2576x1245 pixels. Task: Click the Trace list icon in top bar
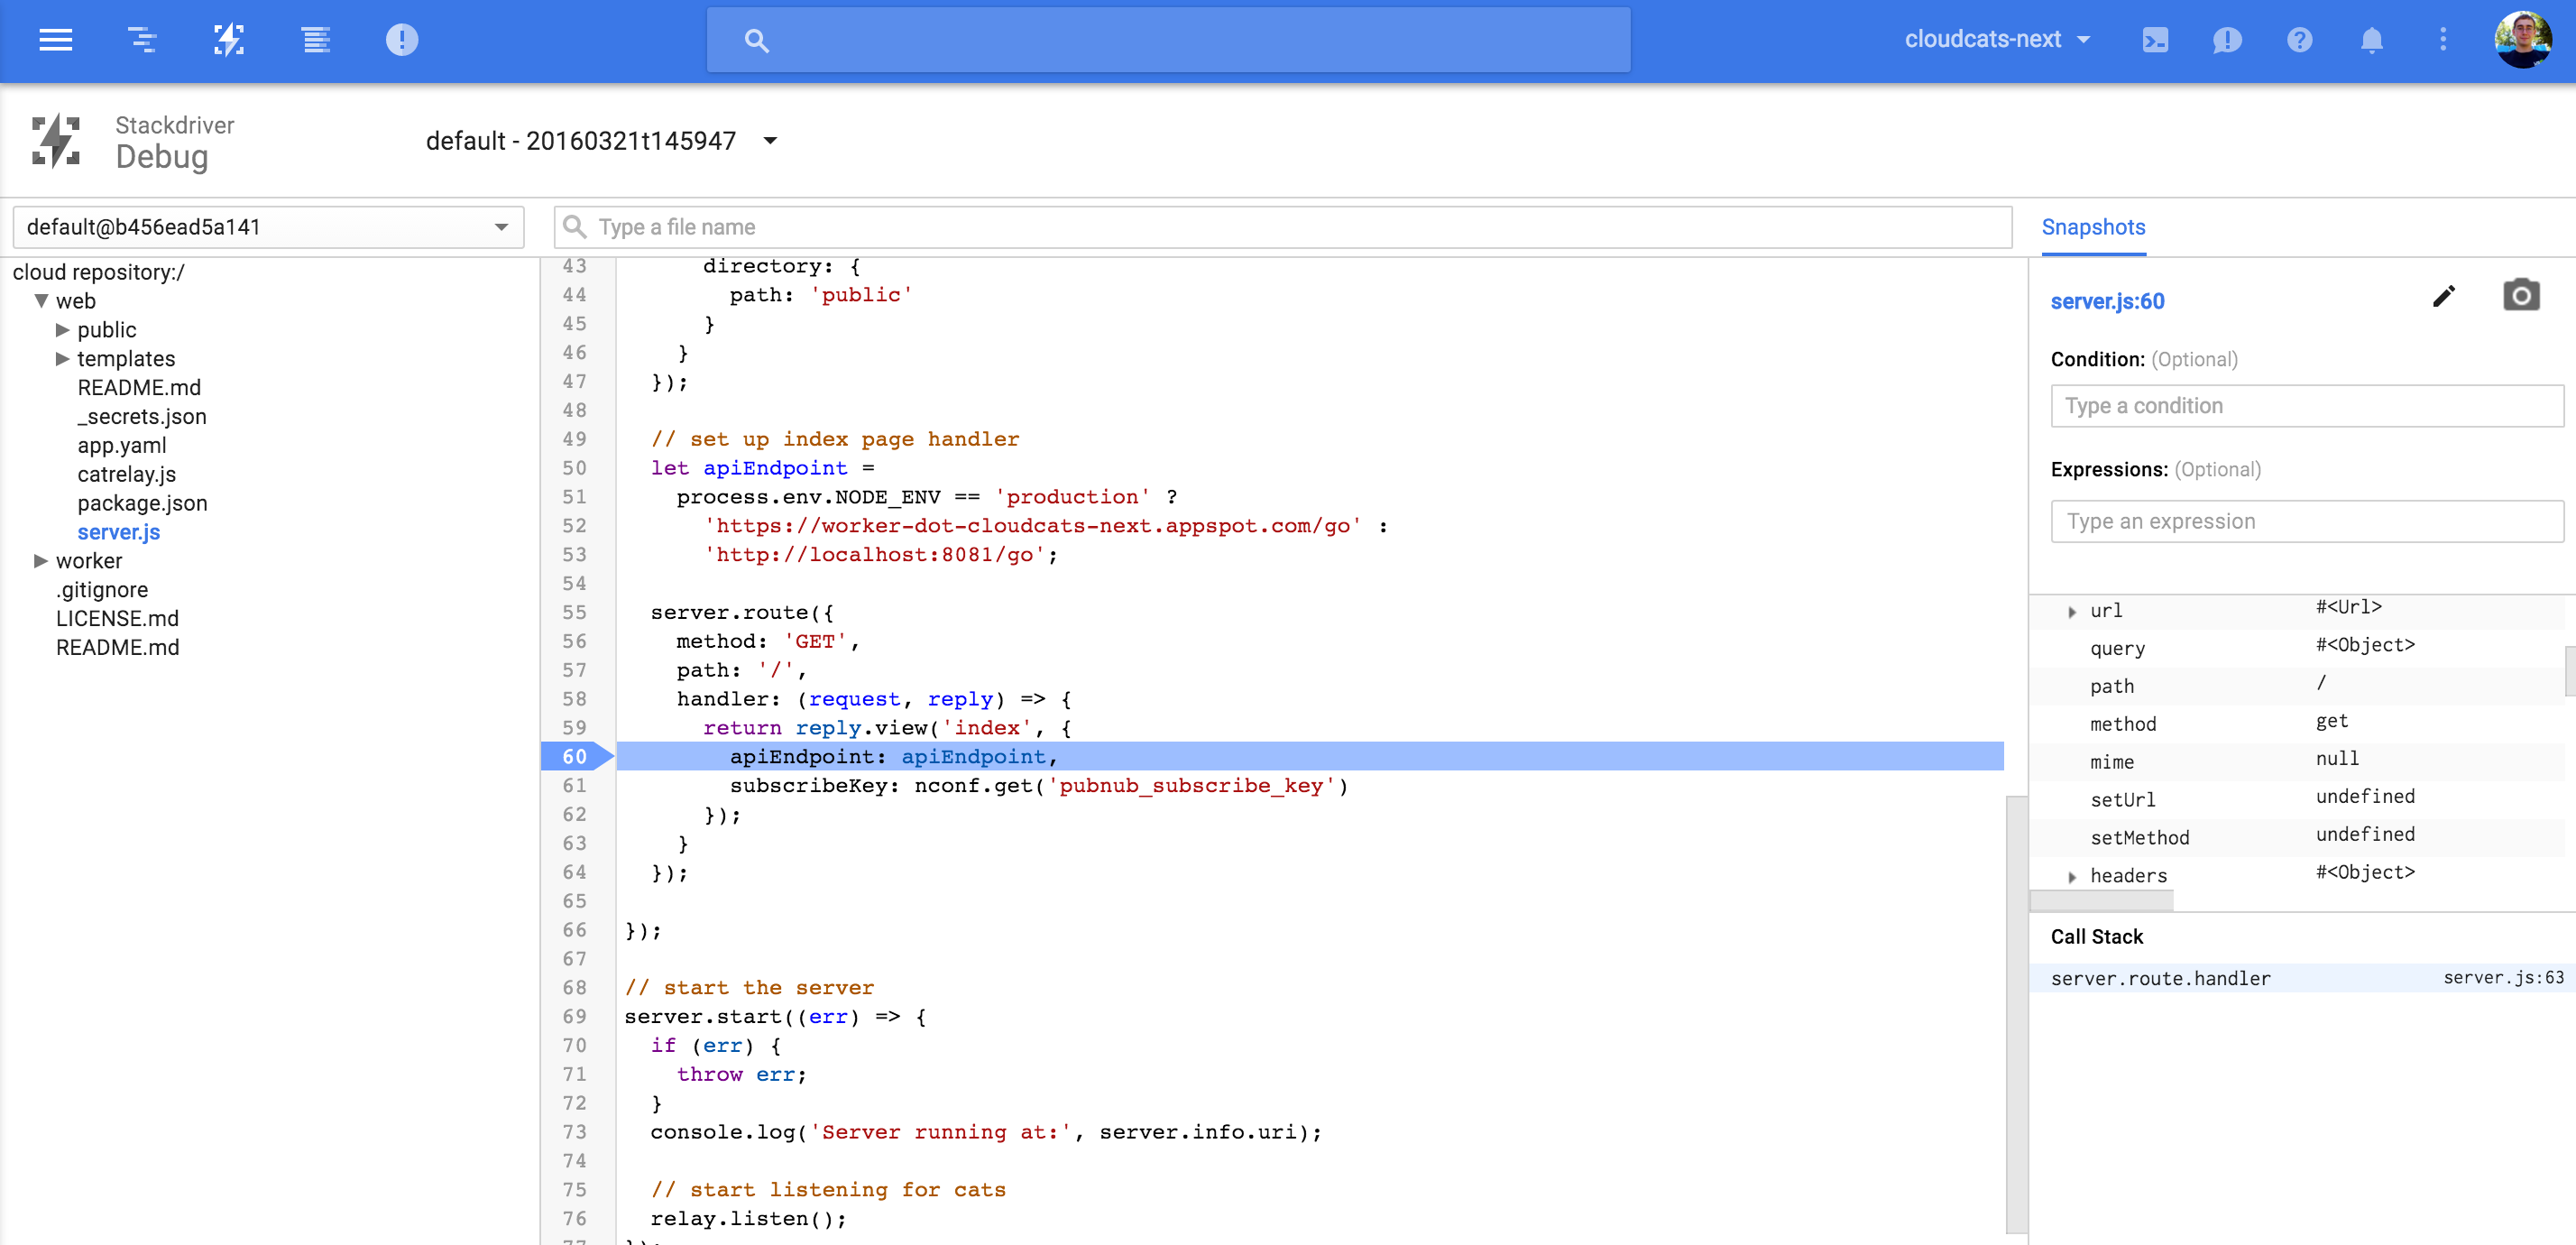(142, 40)
